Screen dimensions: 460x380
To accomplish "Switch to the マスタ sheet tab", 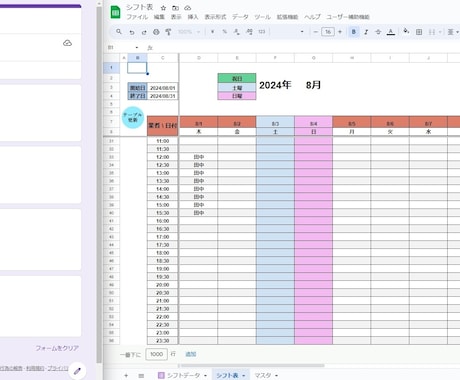I will coord(263,376).
